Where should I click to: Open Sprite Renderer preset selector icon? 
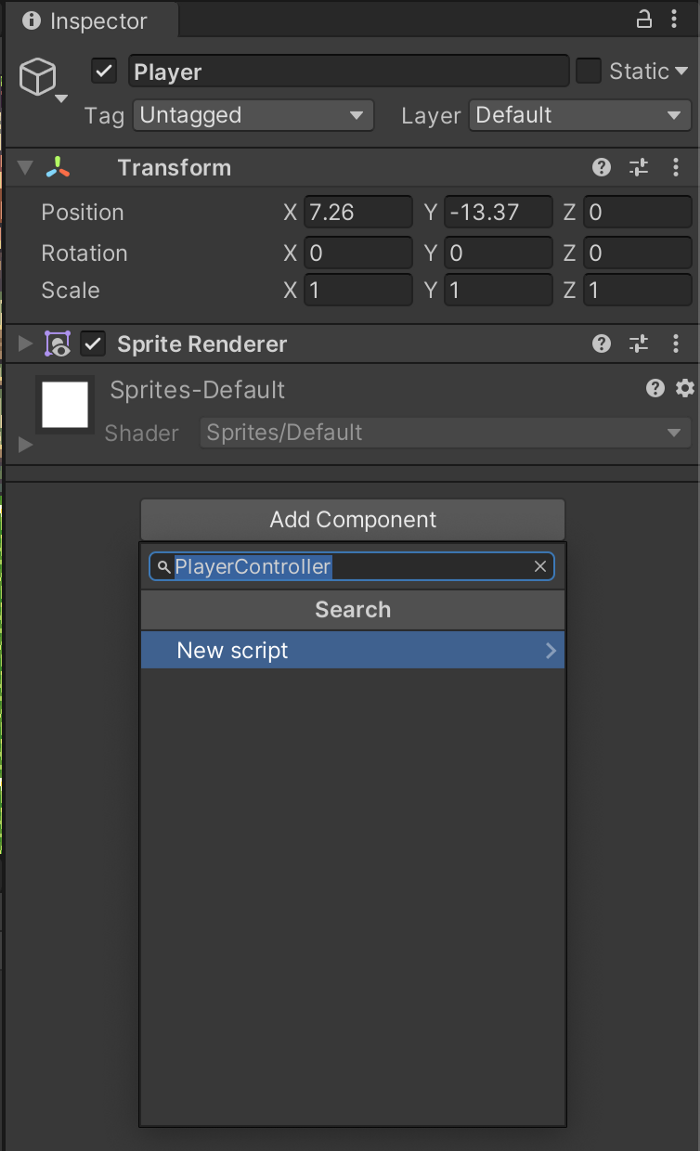click(638, 344)
